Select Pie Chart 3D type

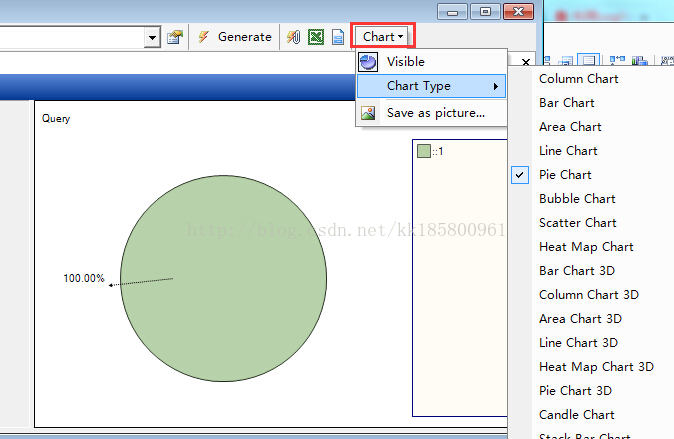(576, 391)
